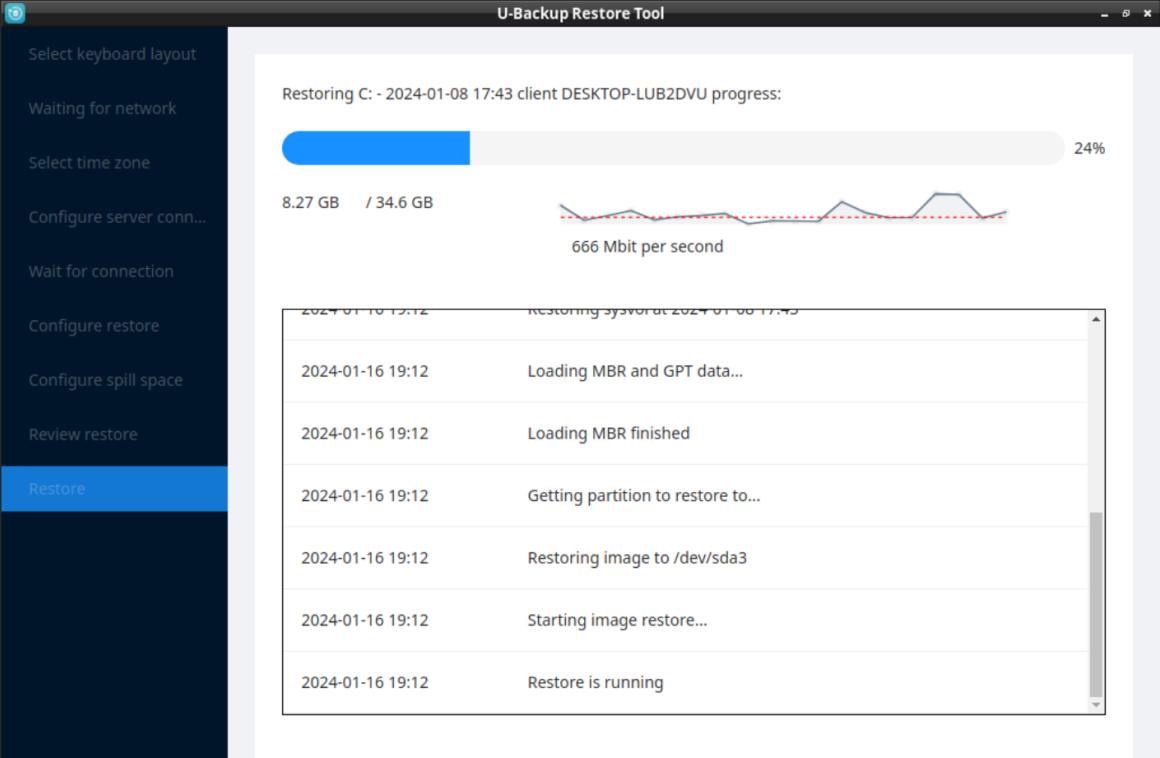1160x758 pixels.
Task: Click the log scrollbar up arrow
Action: tap(1096, 319)
